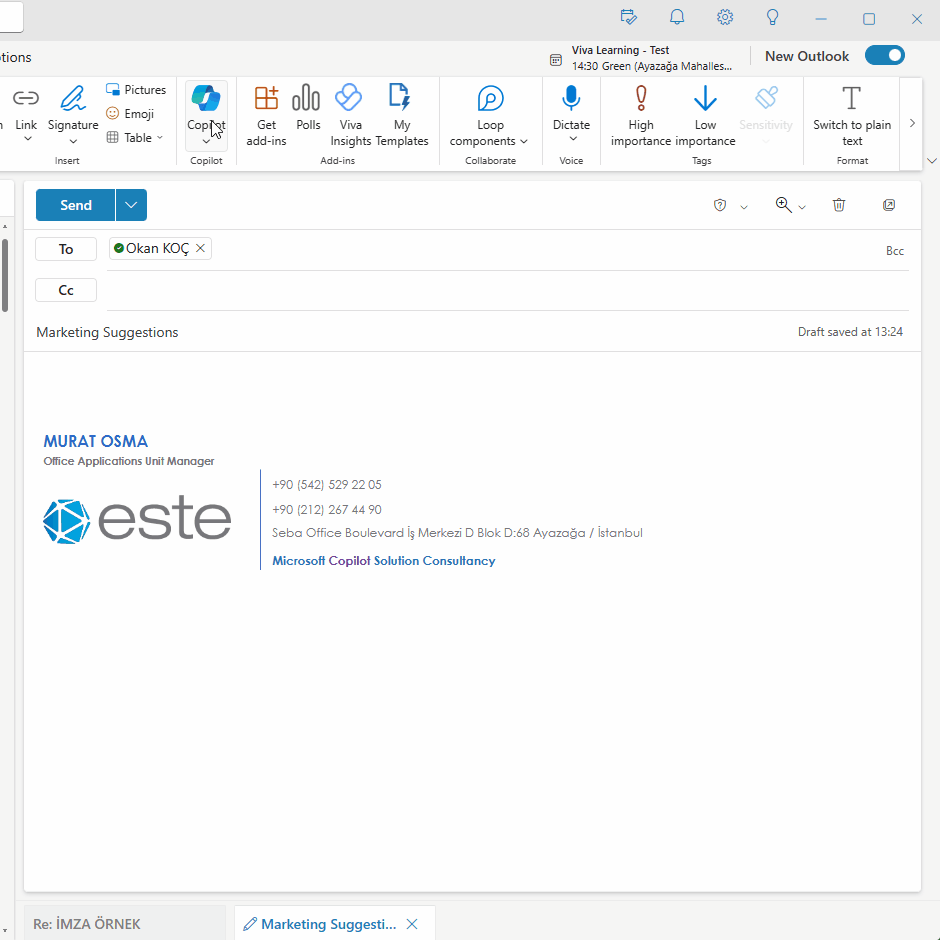Expand Table dropdown arrow
The width and height of the screenshot is (940, 940).
coord(159,137)
